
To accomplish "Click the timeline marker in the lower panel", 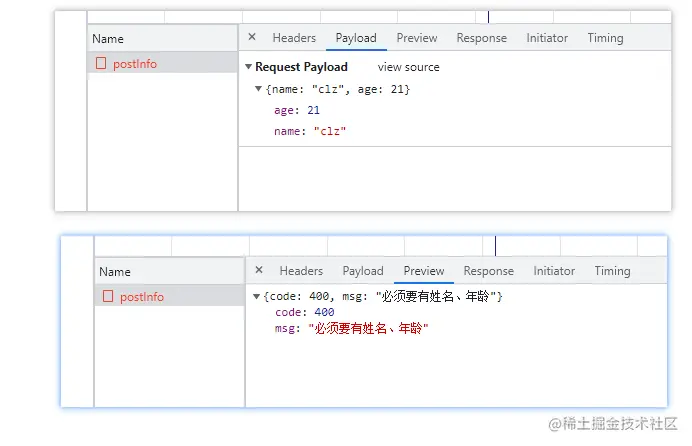I will click(495, 246).
